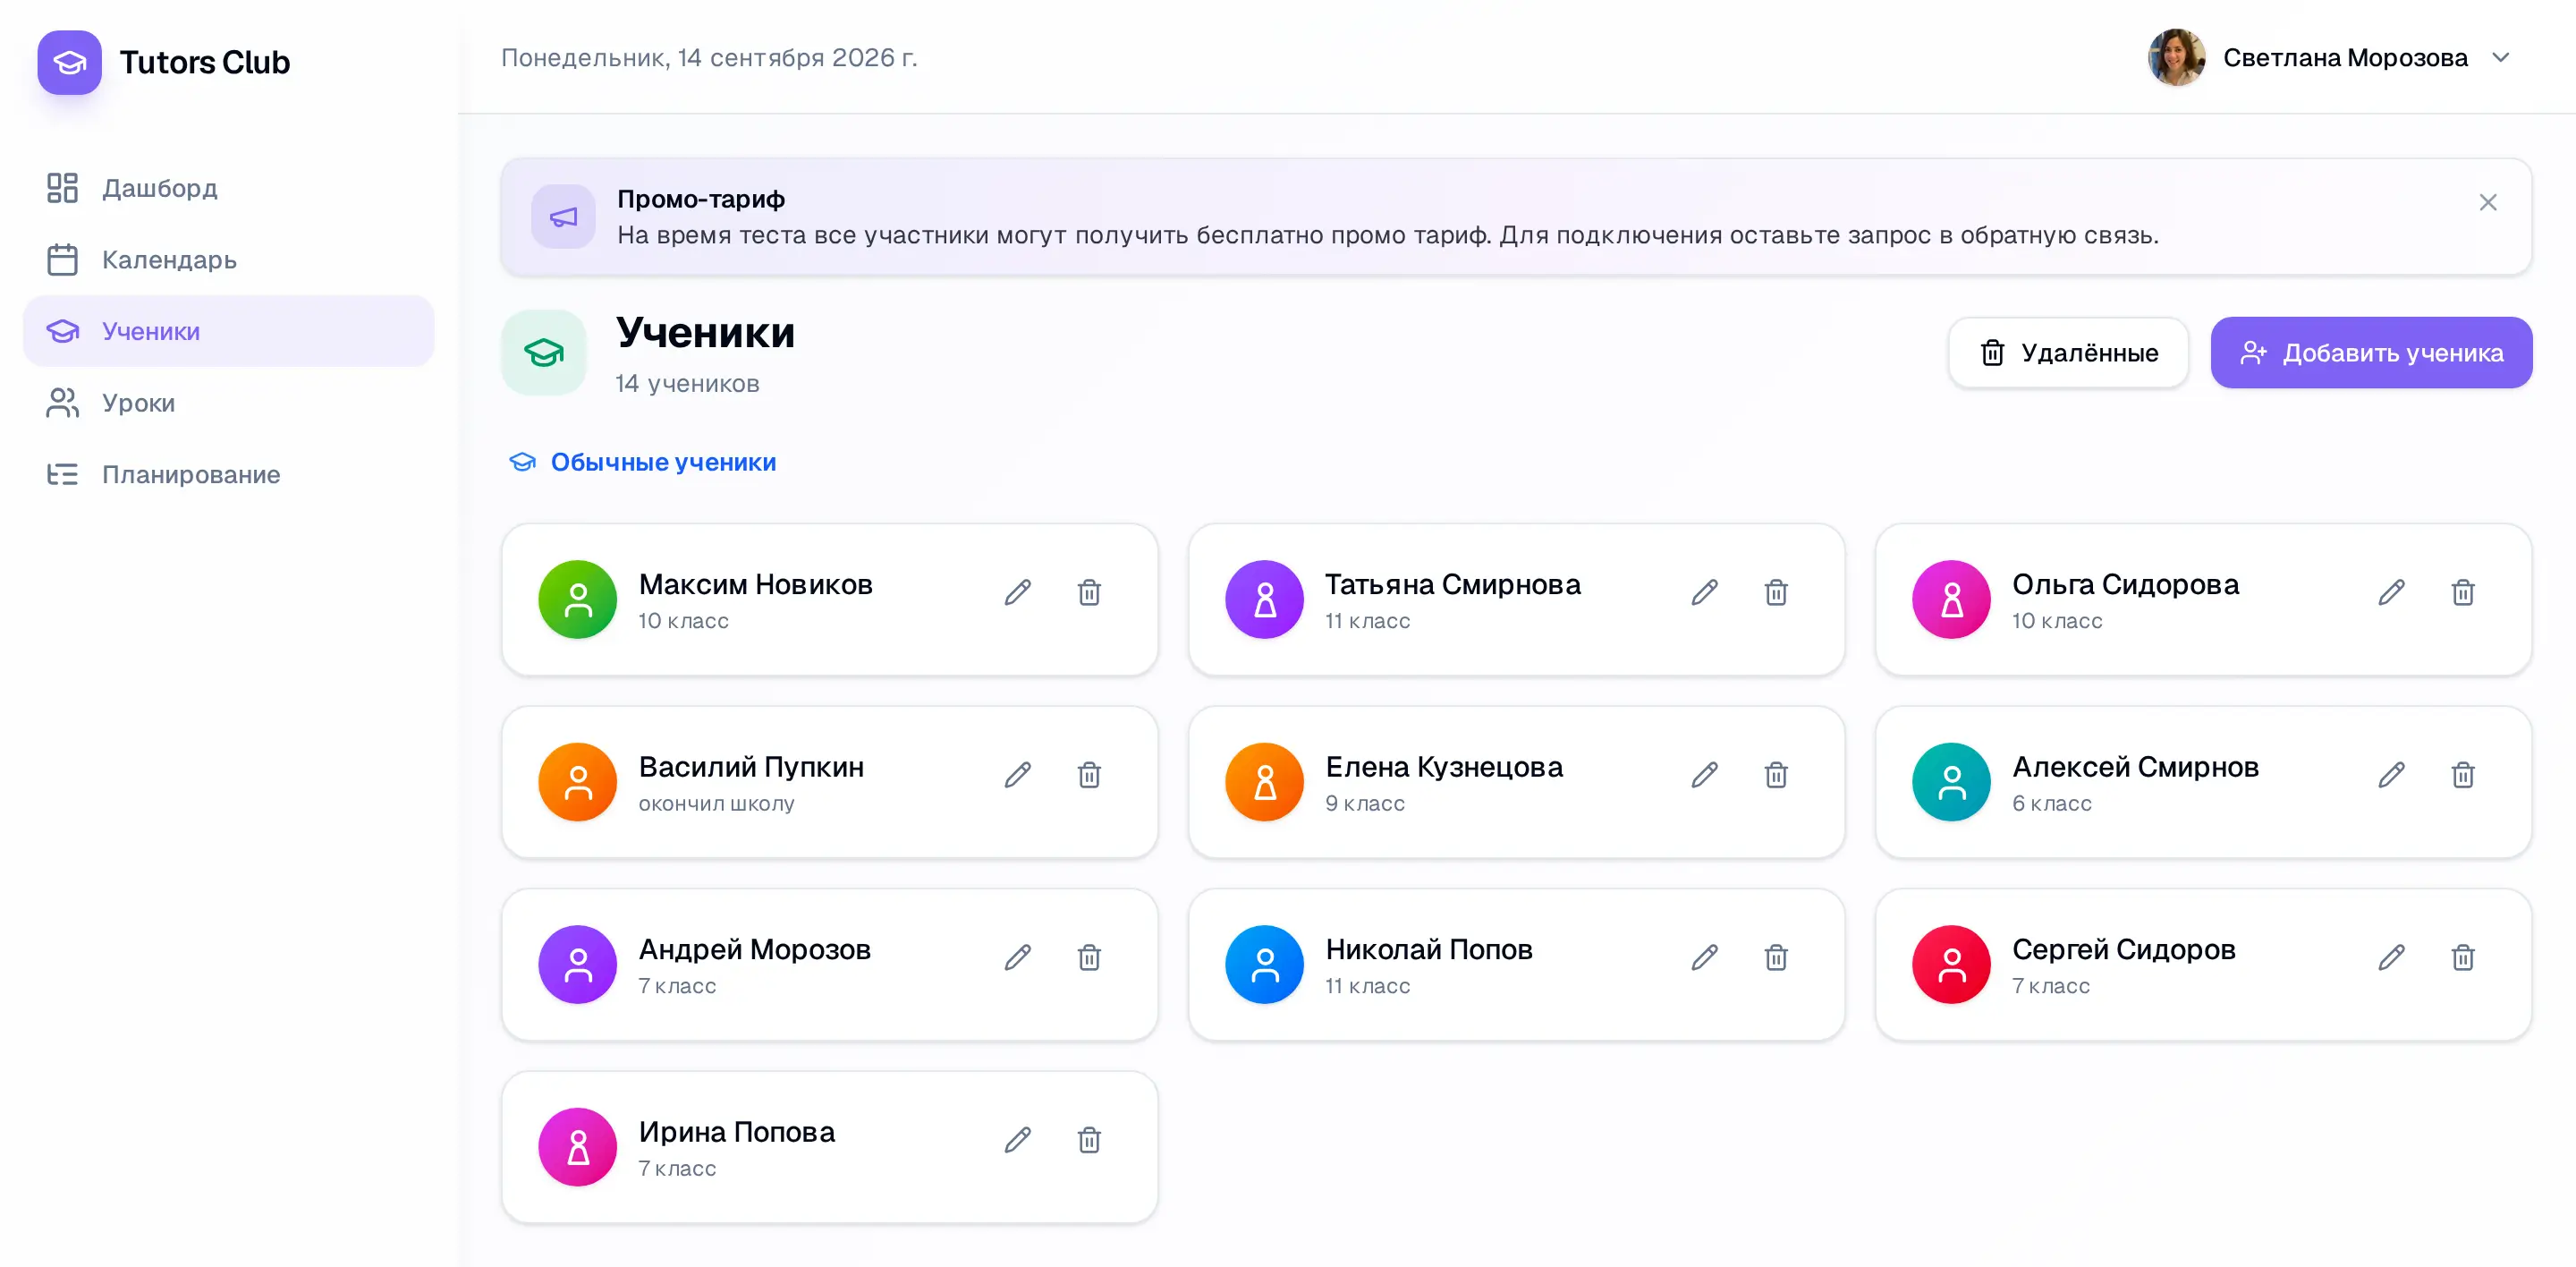Remove Василий Пупкин using trash icon
This screenshot has height=1267, width=2576.
[1089, 775]
